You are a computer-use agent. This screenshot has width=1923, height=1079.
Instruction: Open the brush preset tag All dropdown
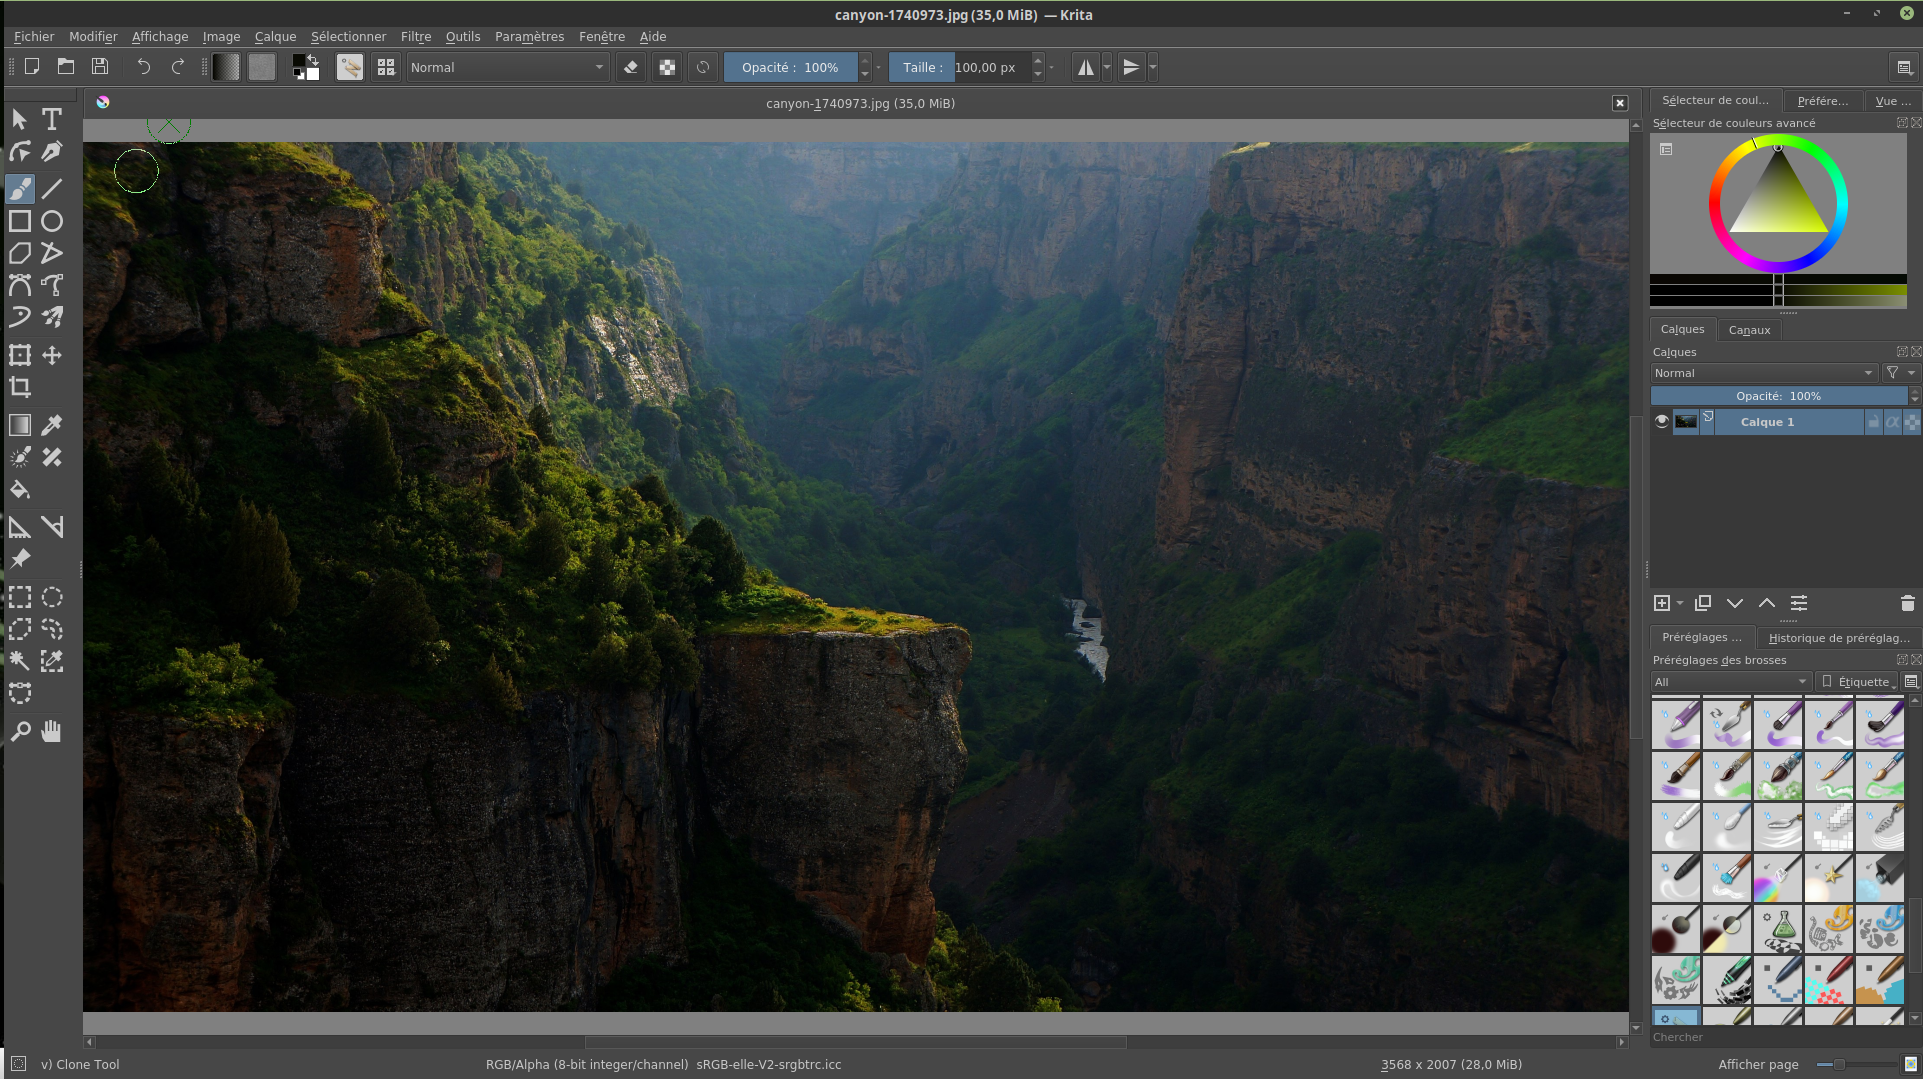1731,682
